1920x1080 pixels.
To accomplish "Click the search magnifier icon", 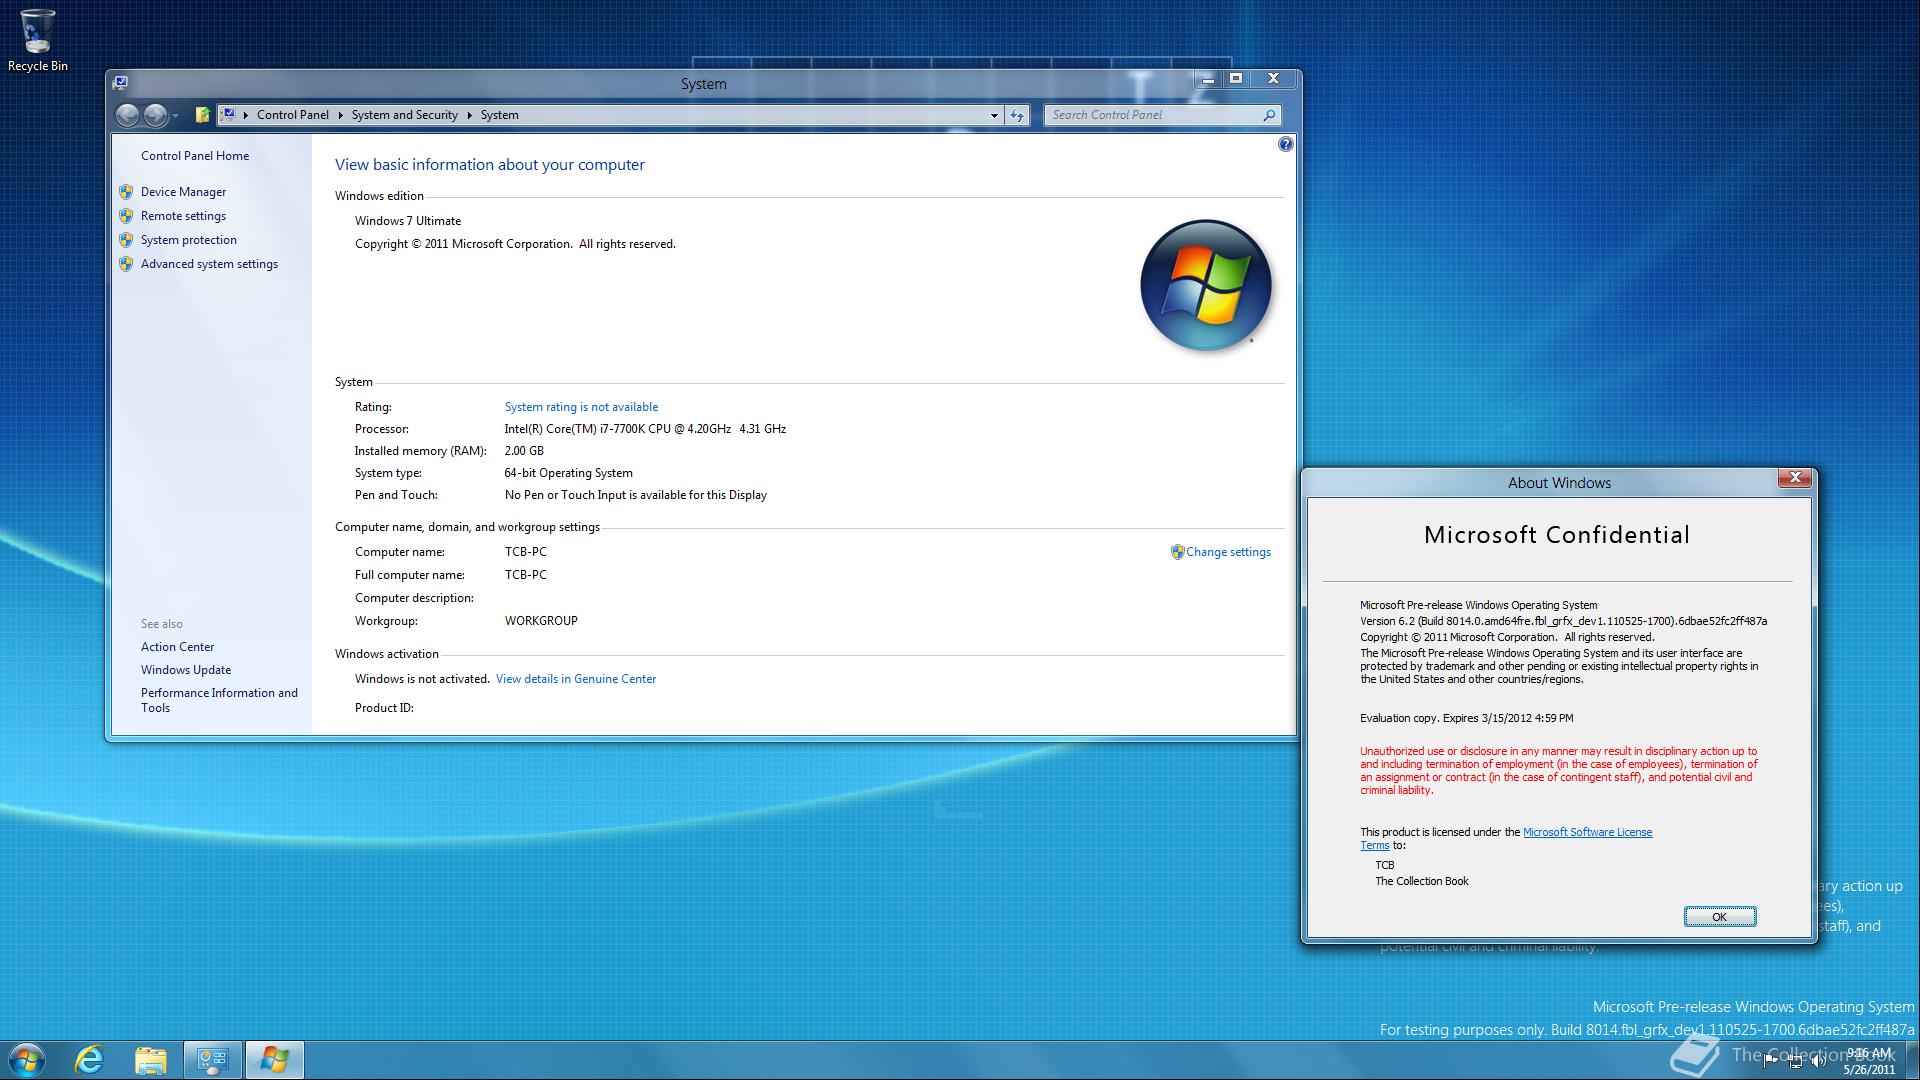I will click(1269, 115).
